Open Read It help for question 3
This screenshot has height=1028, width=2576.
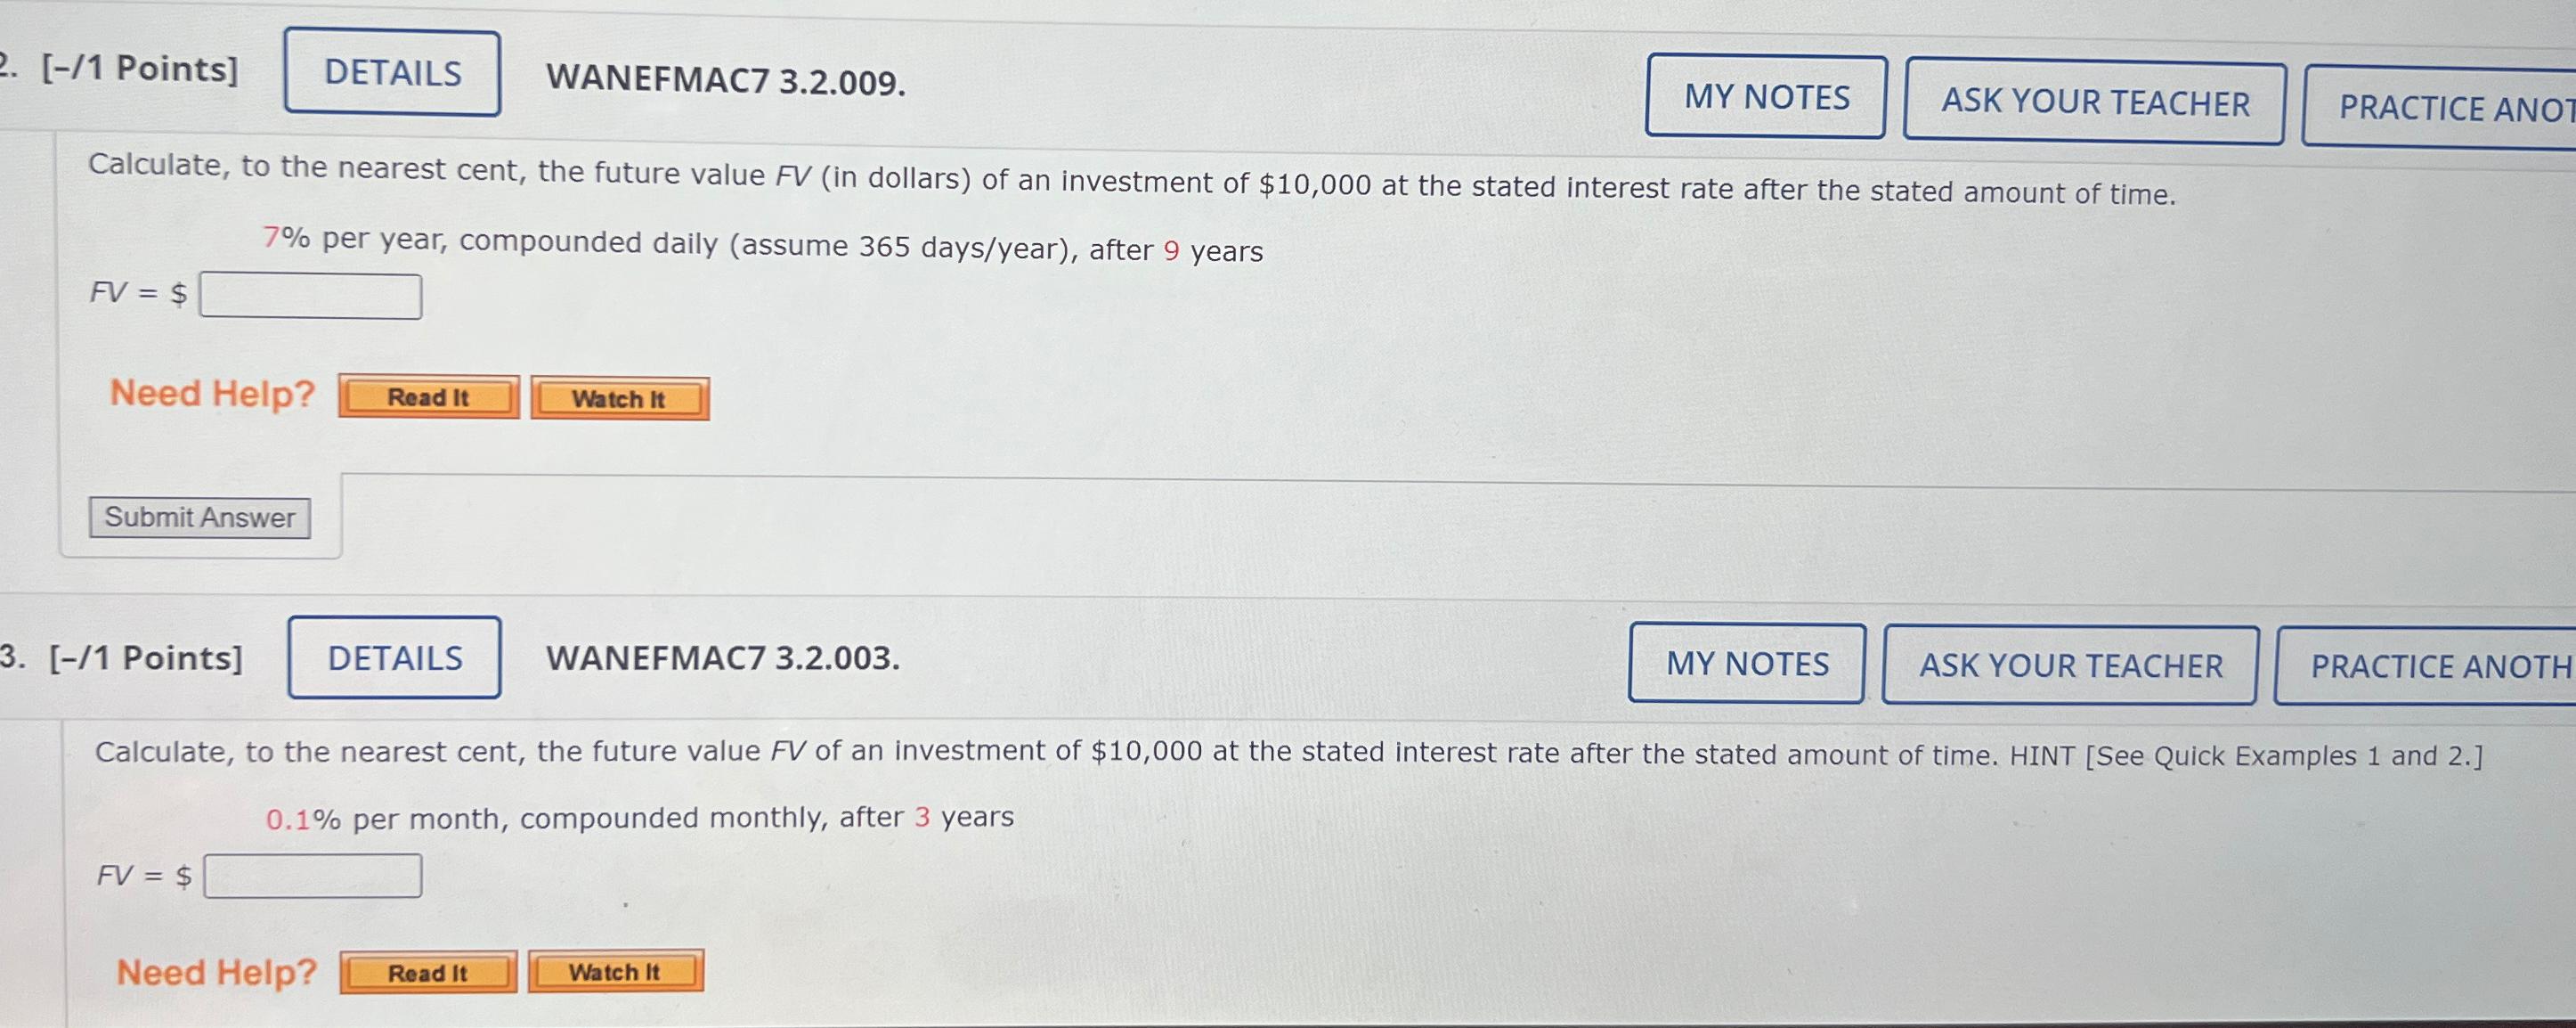tap(428, 973)
